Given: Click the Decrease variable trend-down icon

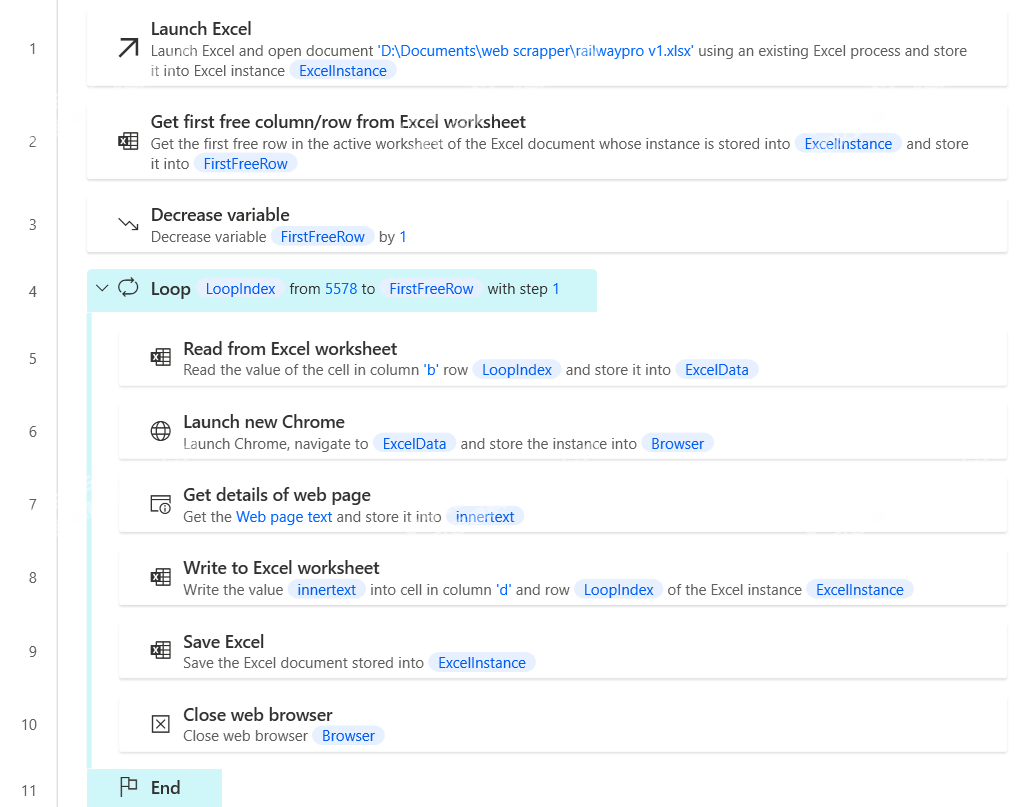Looking at the screenshot, I should [x=129, y=224].
